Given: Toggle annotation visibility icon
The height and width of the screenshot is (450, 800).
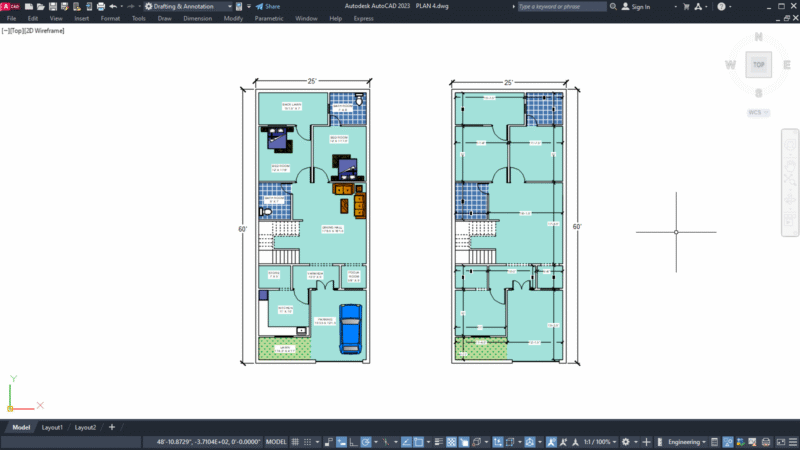Looking at the screenshot, I should pos(551,442).
